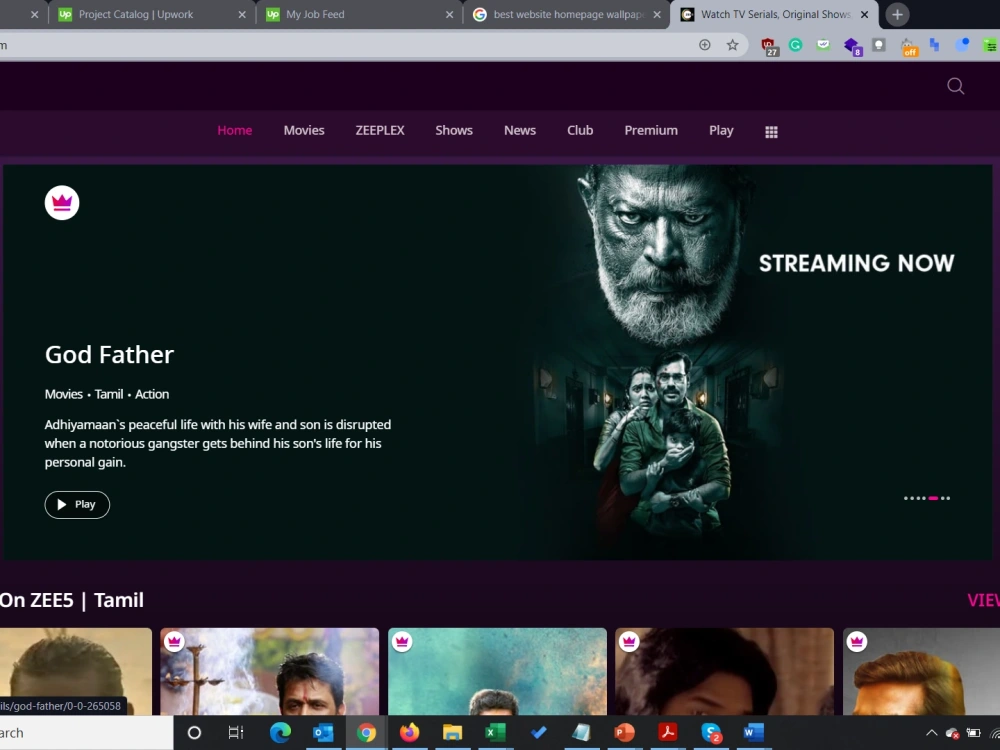
Task: Go to the Home navigation item
Action: point(235,131)
